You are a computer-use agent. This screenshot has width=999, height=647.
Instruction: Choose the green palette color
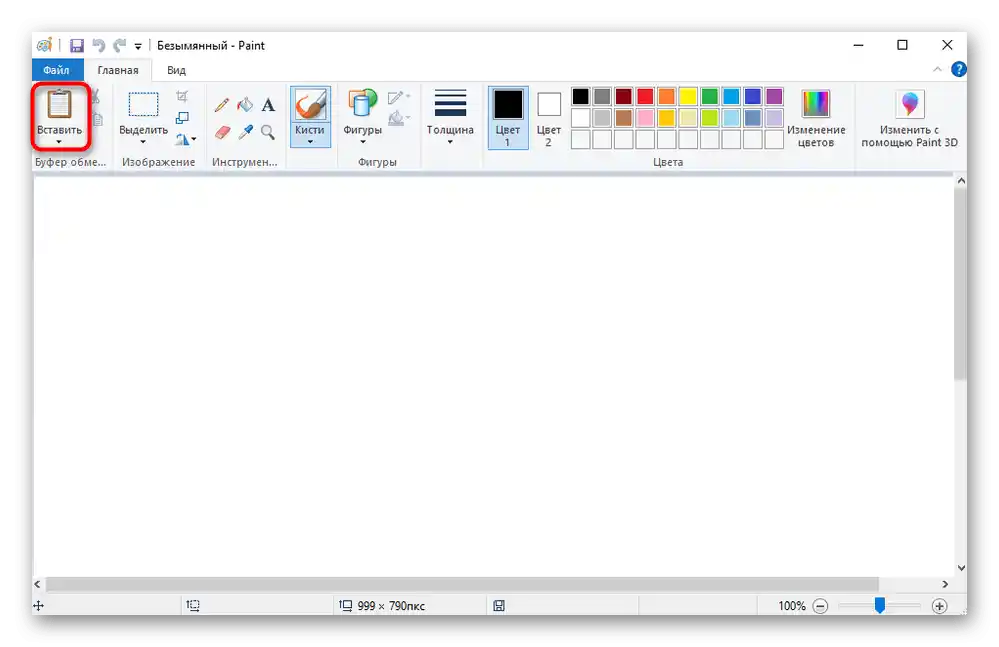coord(710,97)
